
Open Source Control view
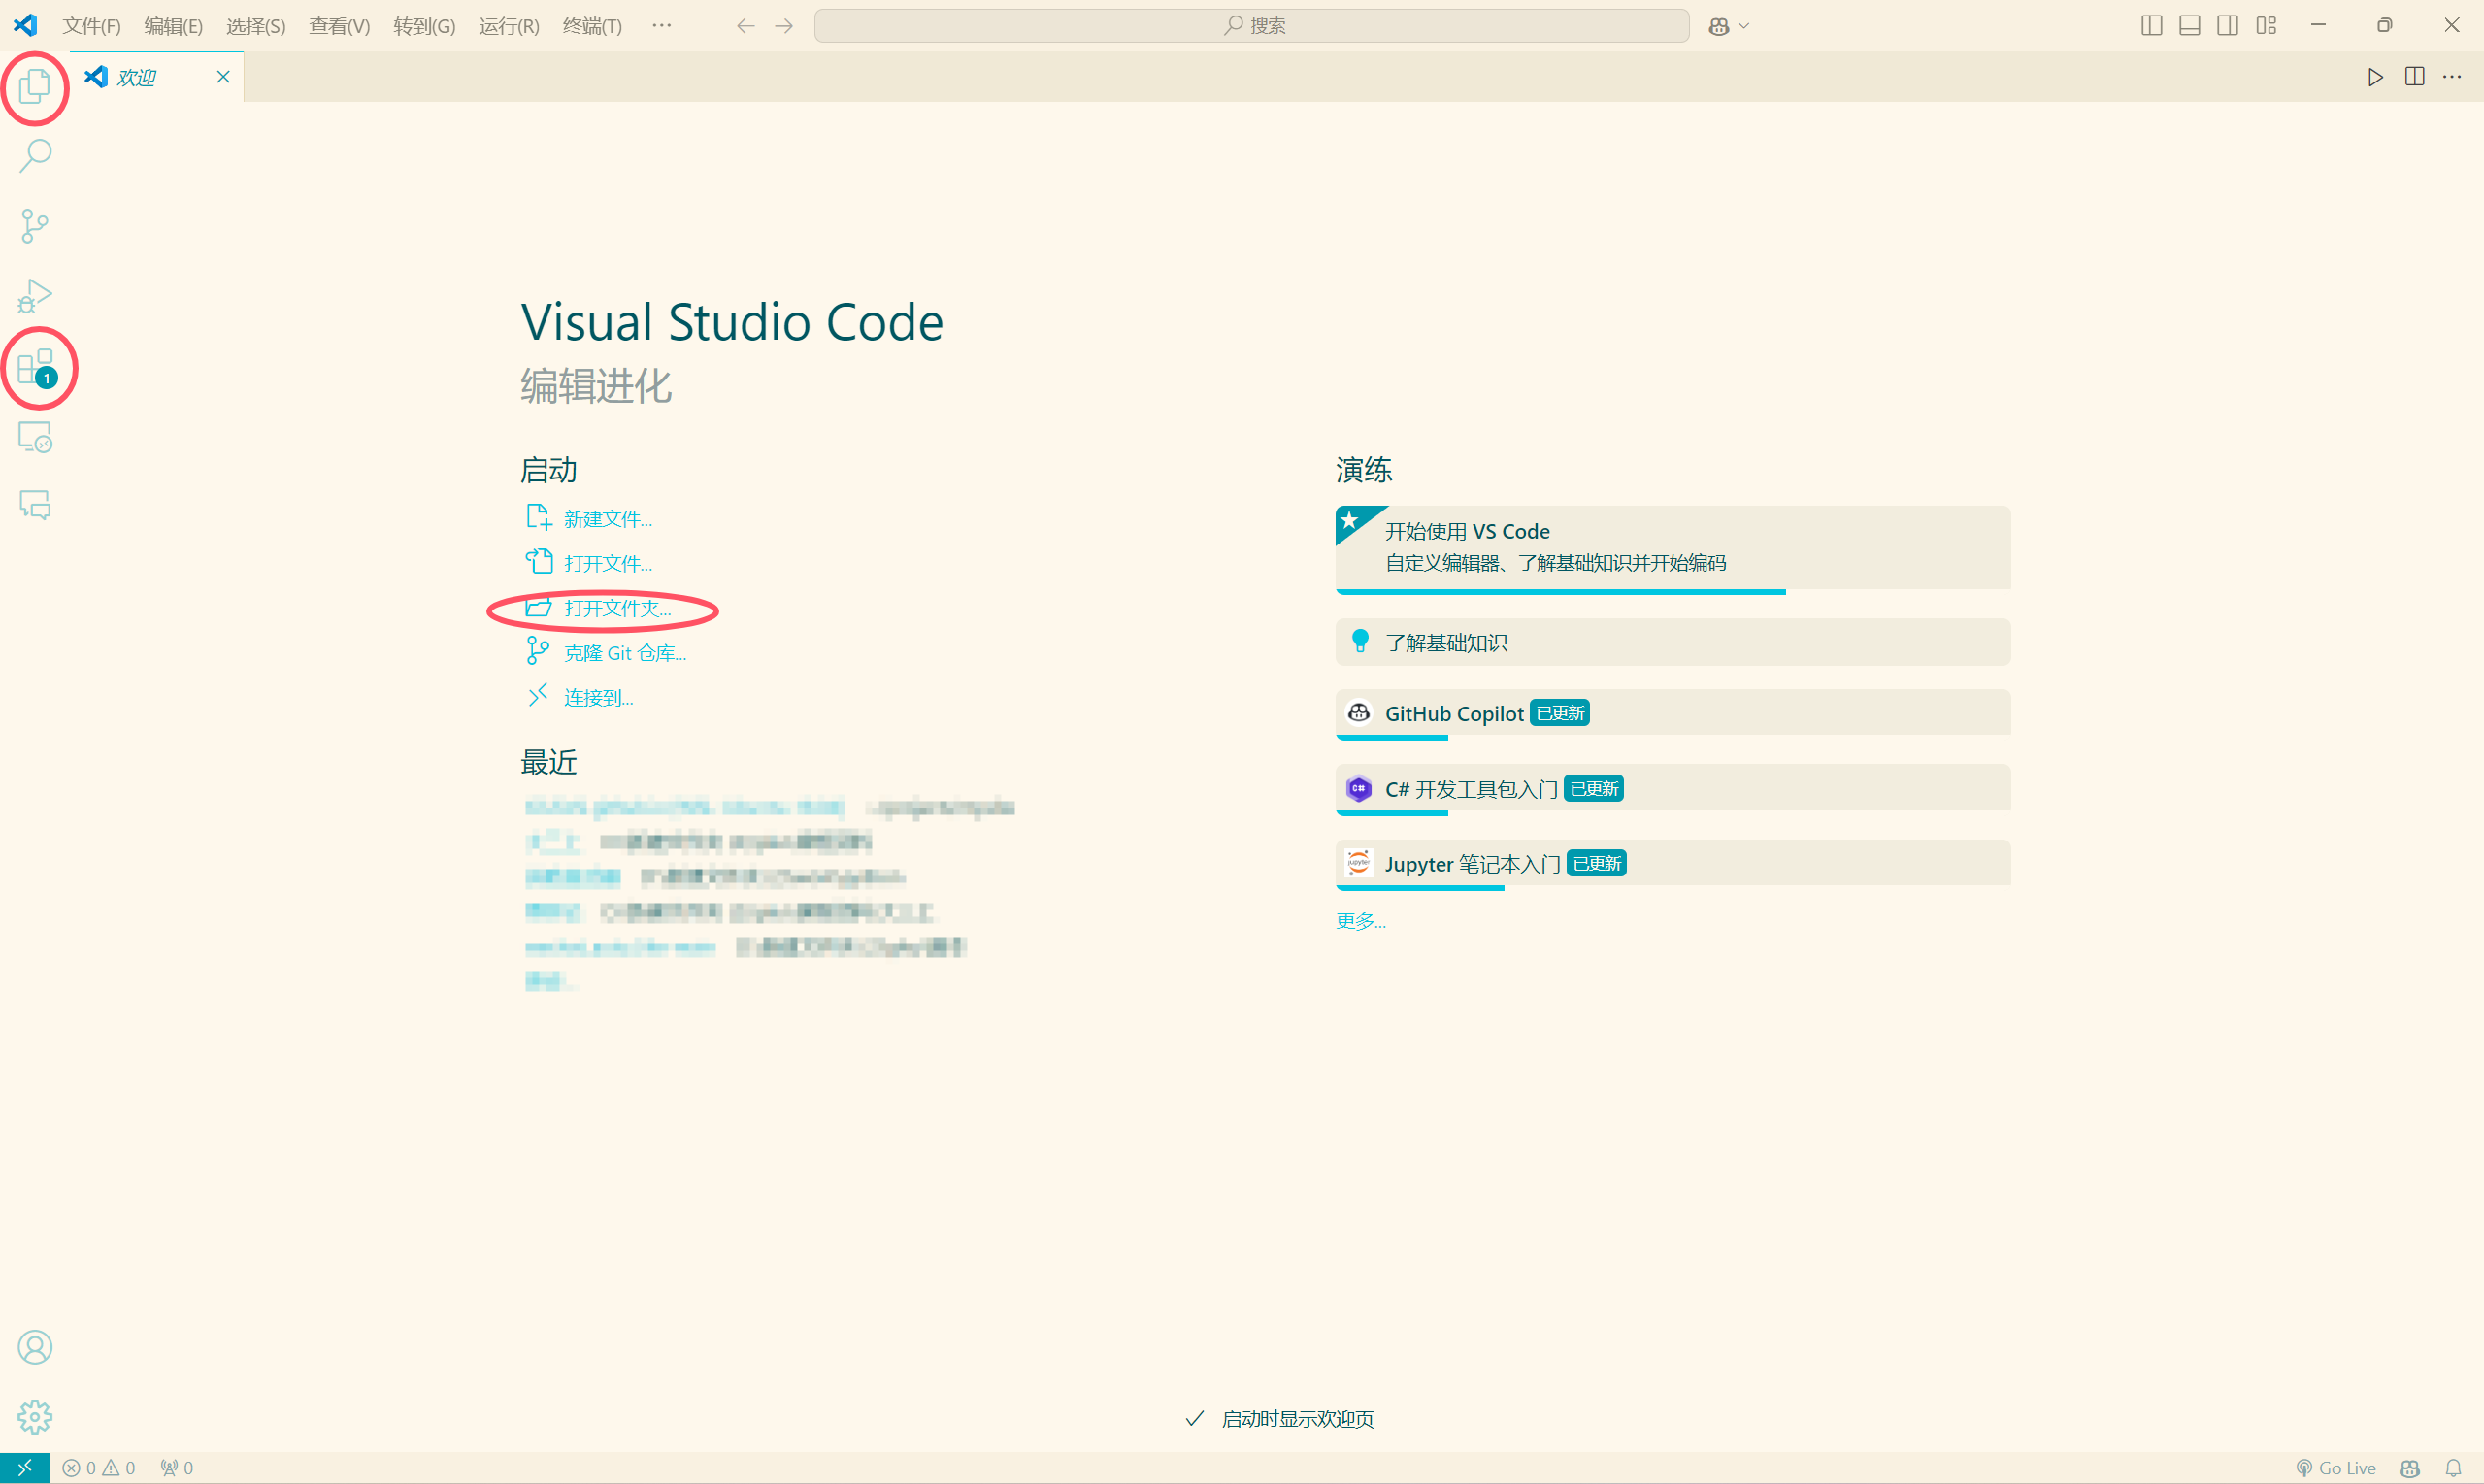point(35,226)
